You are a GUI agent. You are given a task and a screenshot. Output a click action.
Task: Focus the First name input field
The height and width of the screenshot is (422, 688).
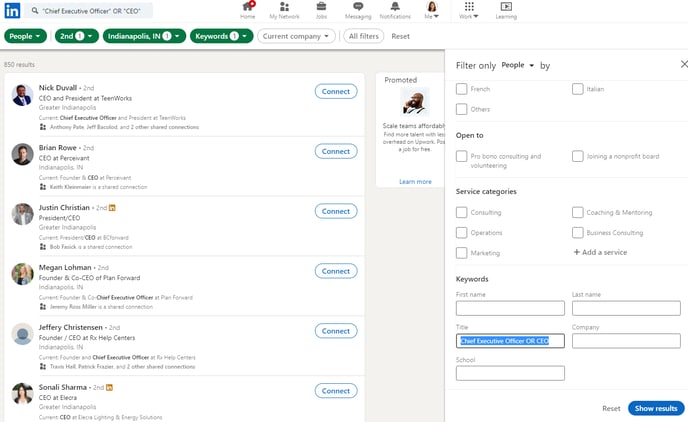coord(510,308)
